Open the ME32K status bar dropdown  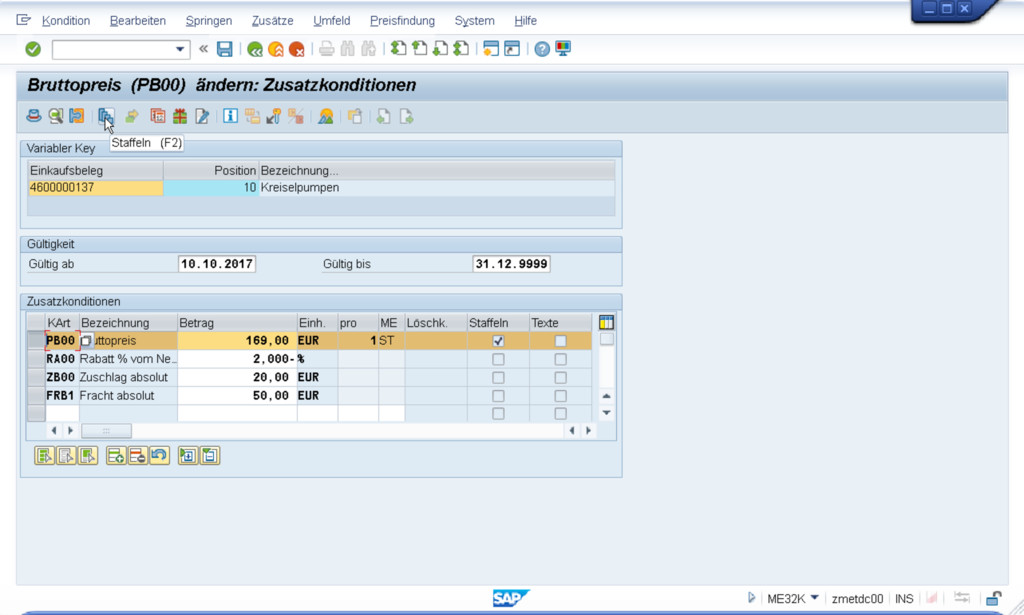point(814,598)
